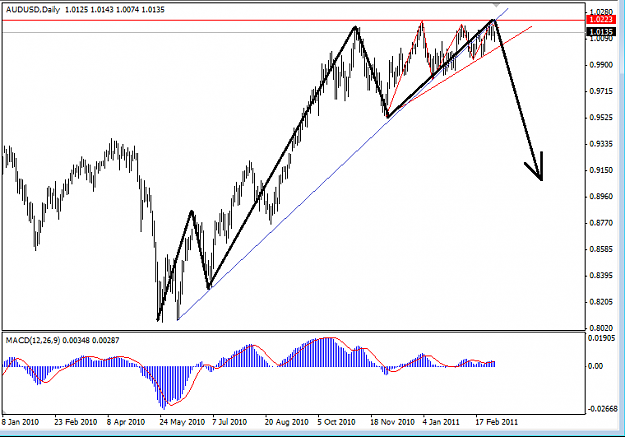The image size is (625, 437).
Task: Click the 17 Feb 2011 date label
Action: pyautogui.click(x=497, y=422)
